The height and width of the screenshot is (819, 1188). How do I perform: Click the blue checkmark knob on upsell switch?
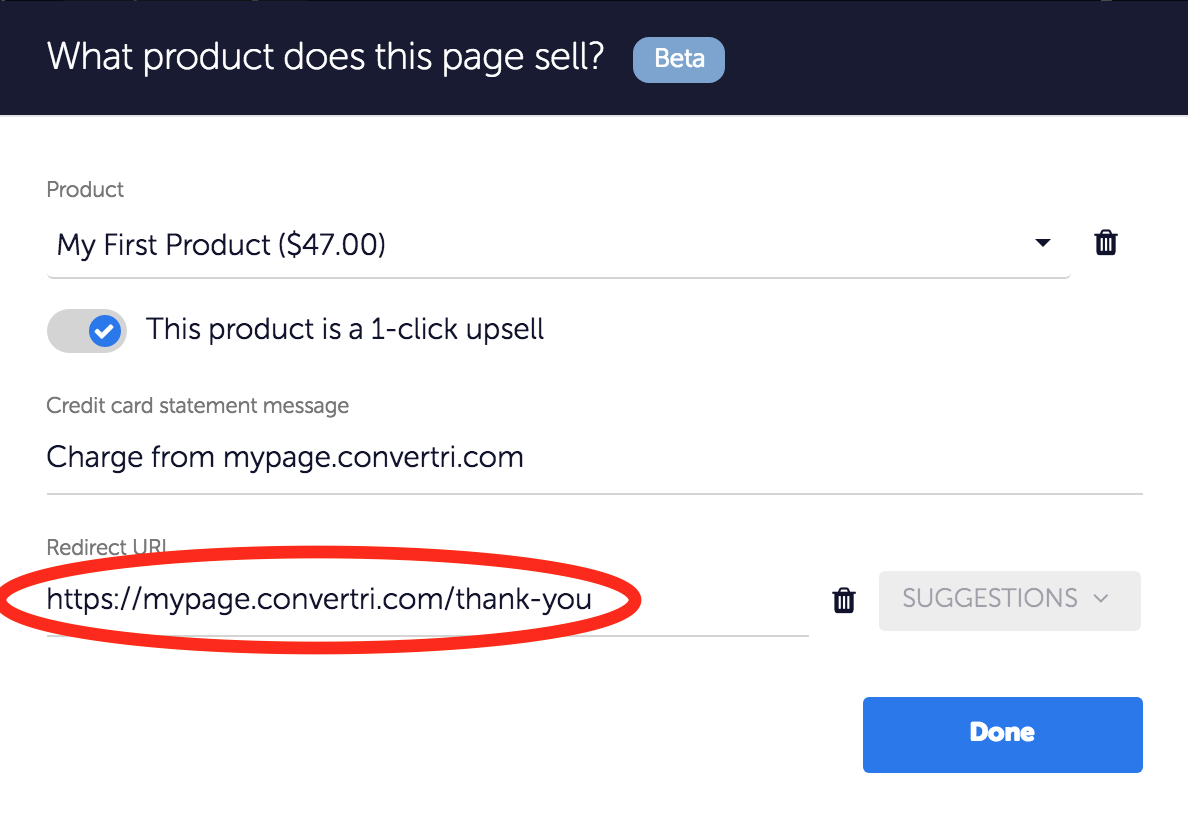point(105,331)
